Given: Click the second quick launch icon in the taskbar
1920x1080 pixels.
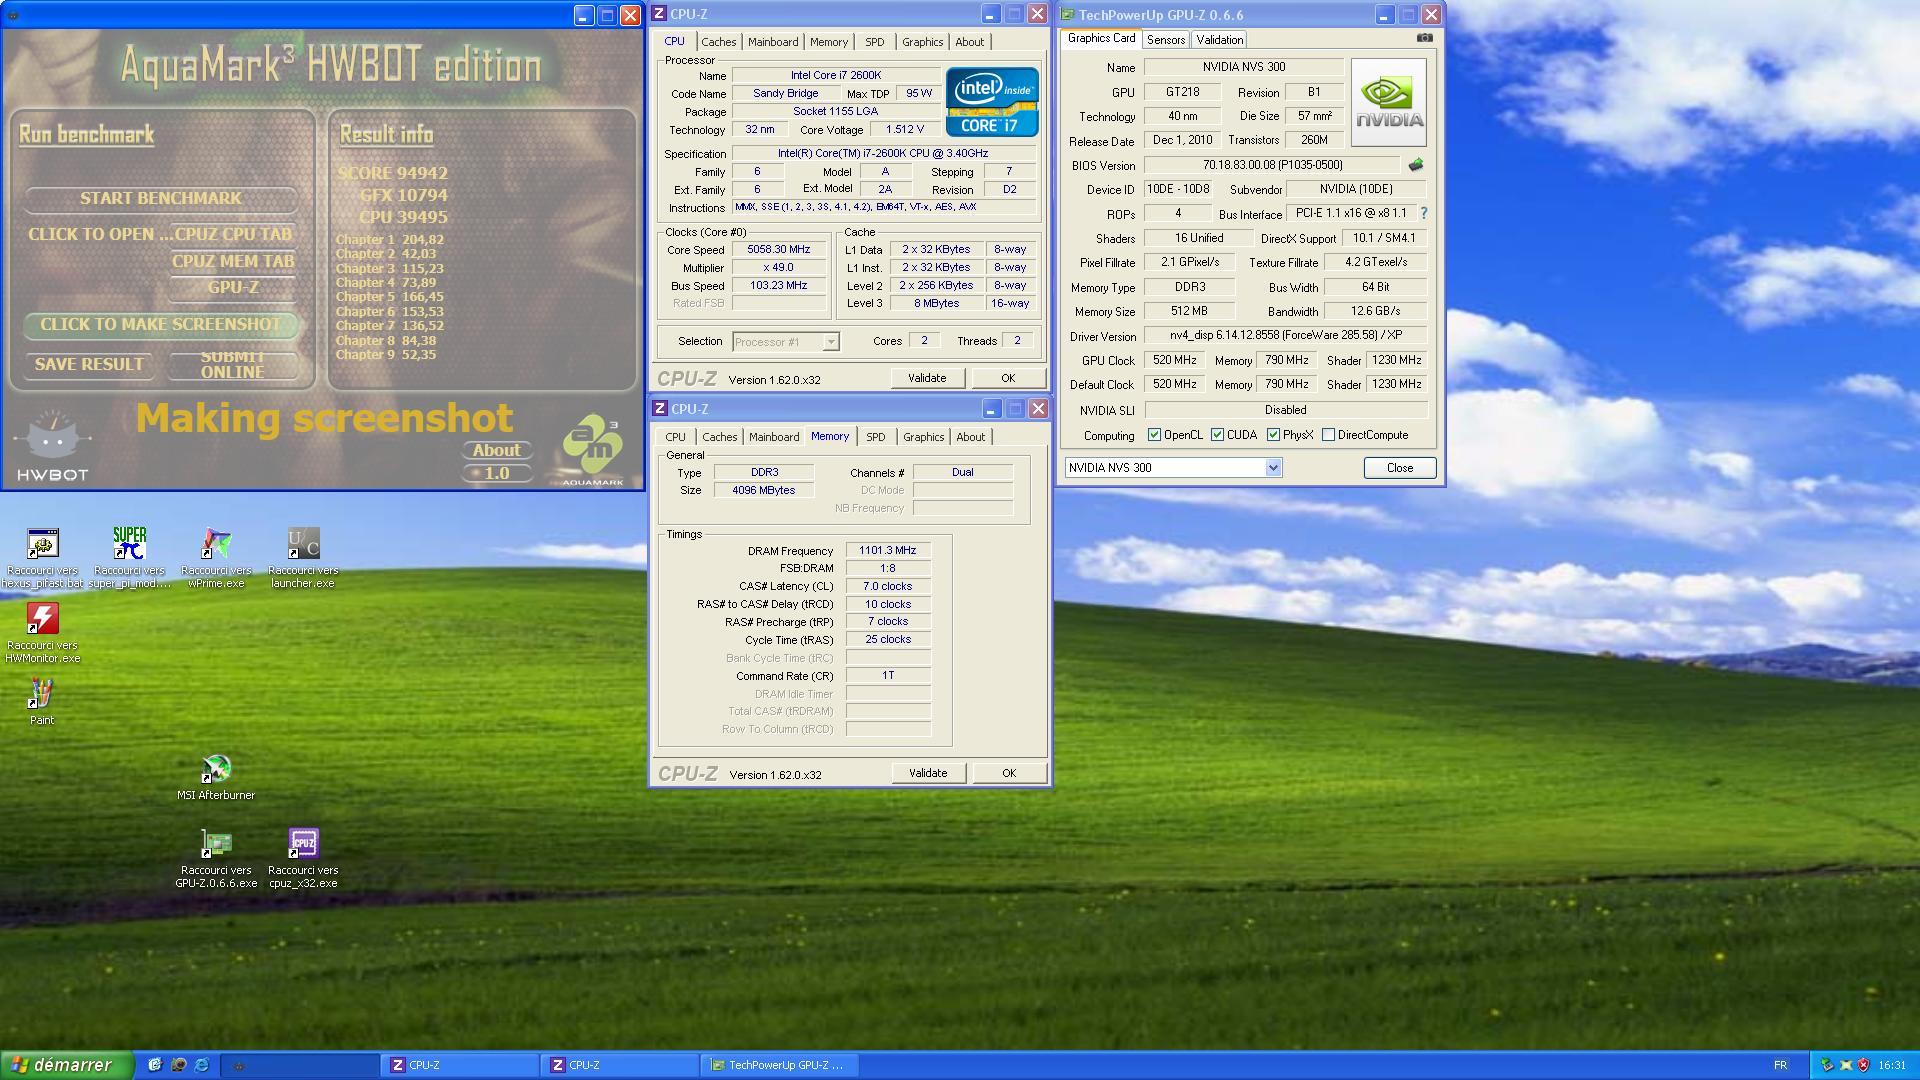Looking at the screenshot, I should [x=178, y=1065].
